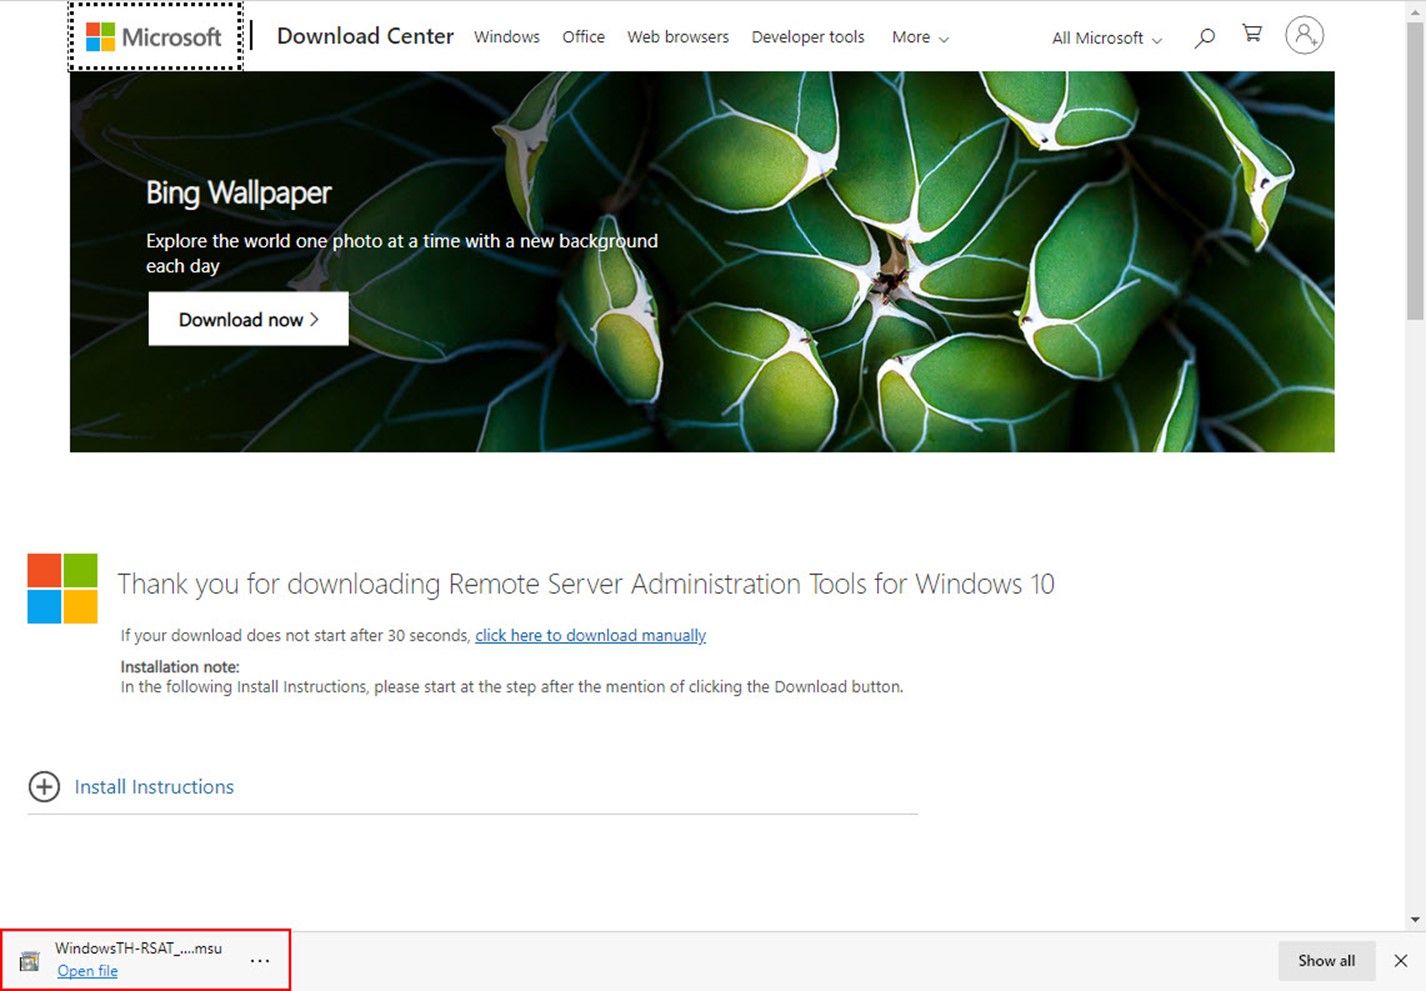Open Developer tools menu item

click(x=808, y=37)
